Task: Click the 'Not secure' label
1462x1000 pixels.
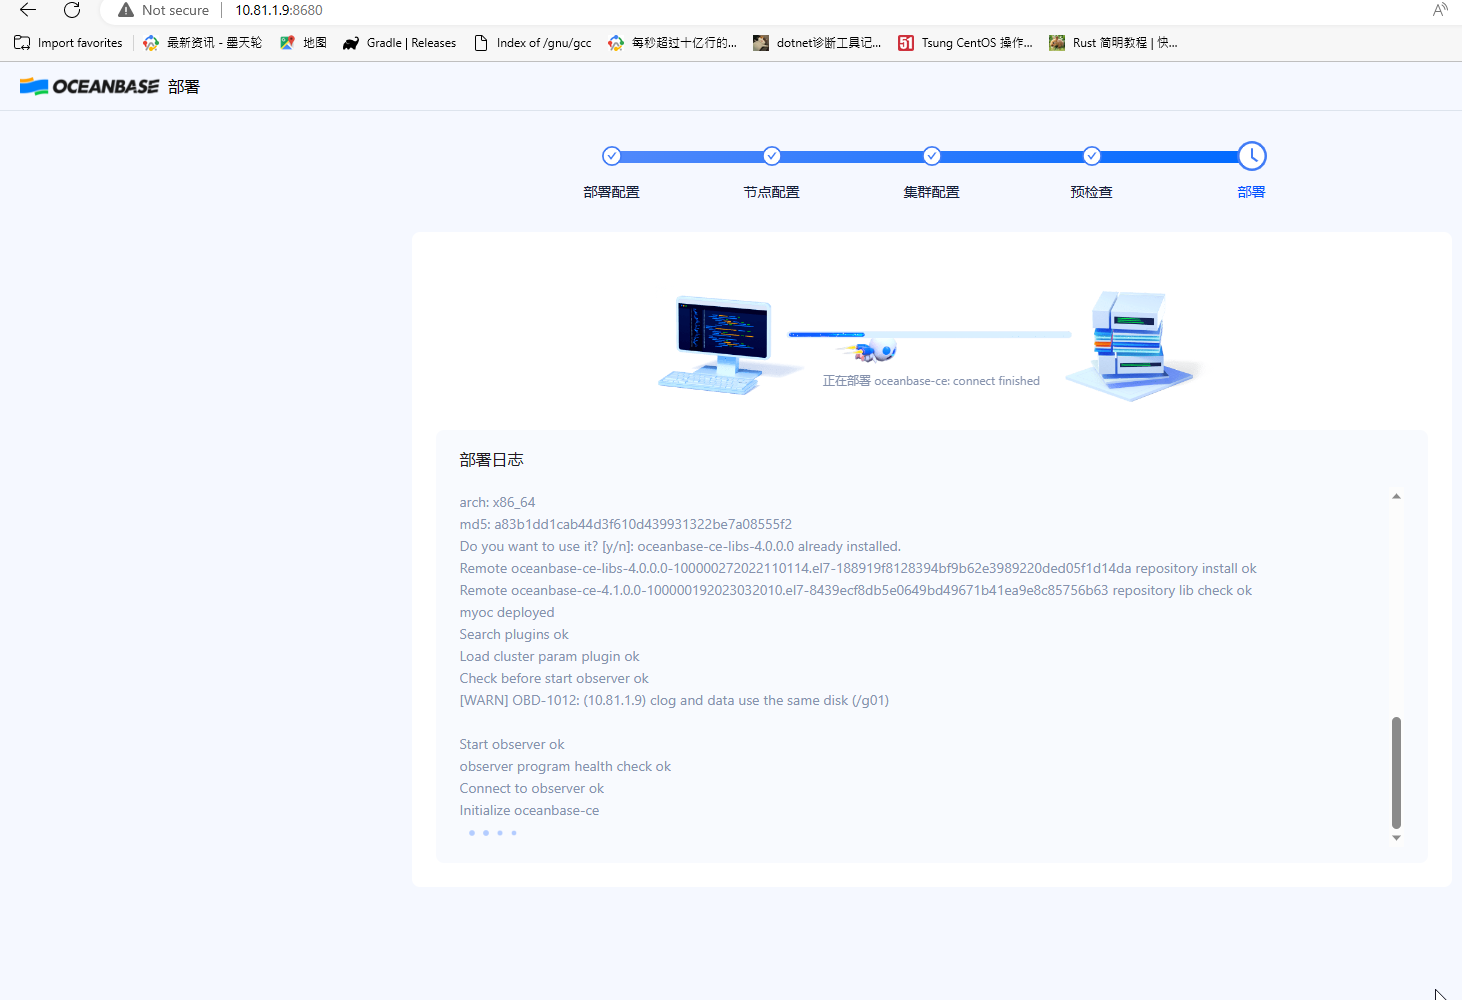Action: pyautogui.click(x=176, y=10)
